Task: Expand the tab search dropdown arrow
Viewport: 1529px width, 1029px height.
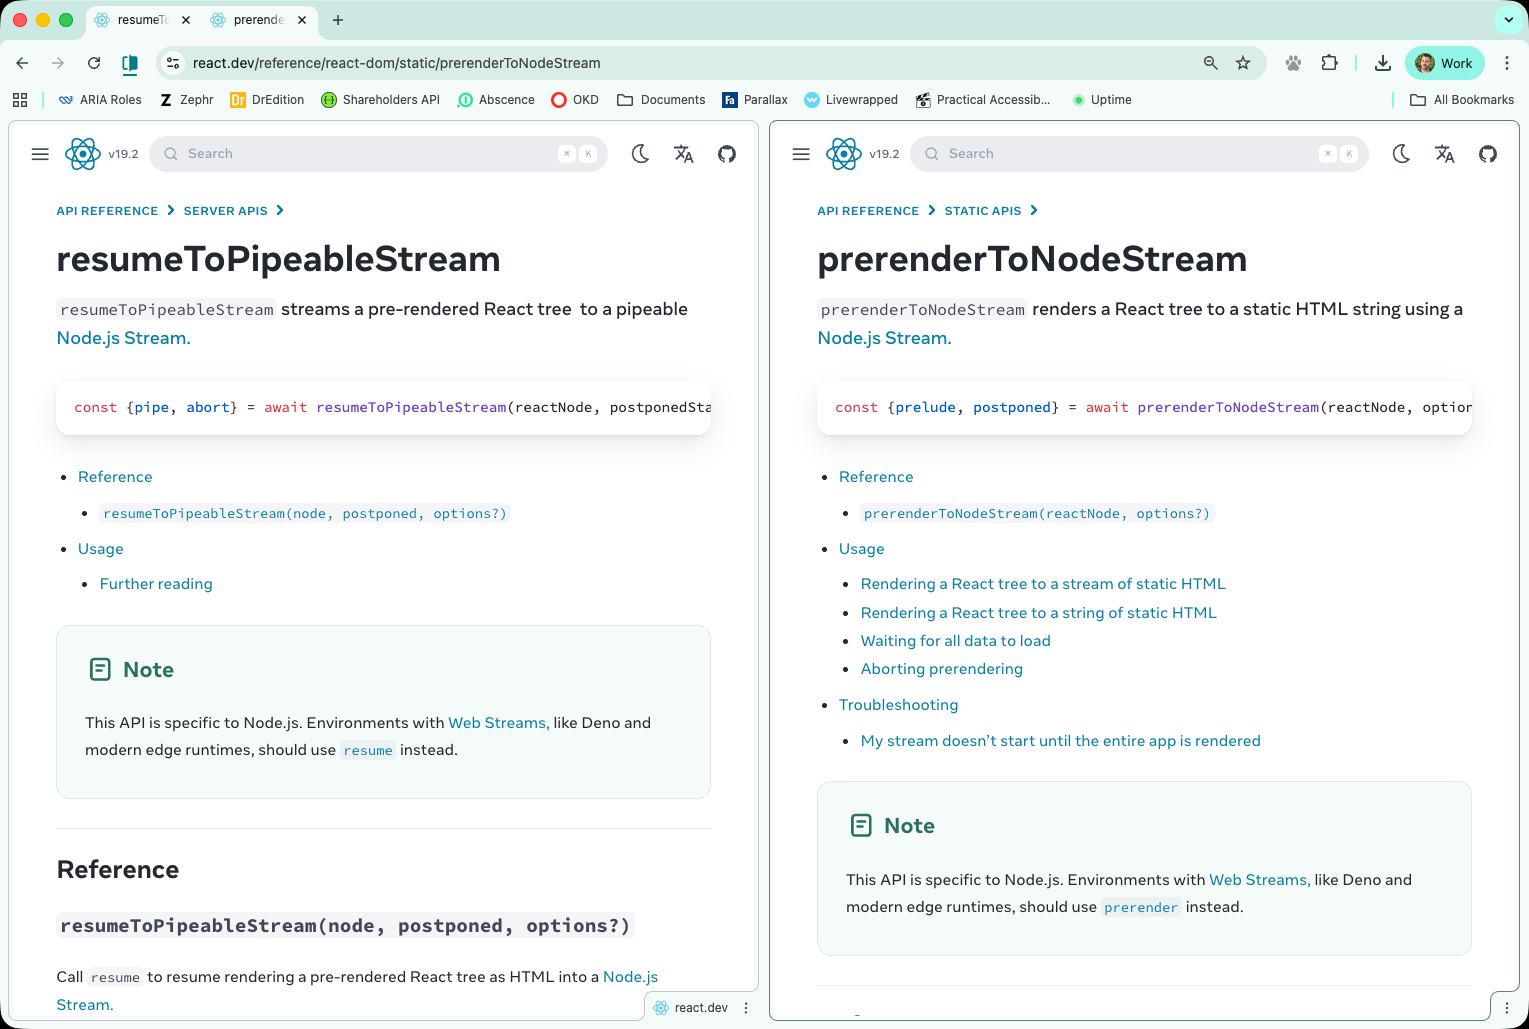Action: [1508, 20]
